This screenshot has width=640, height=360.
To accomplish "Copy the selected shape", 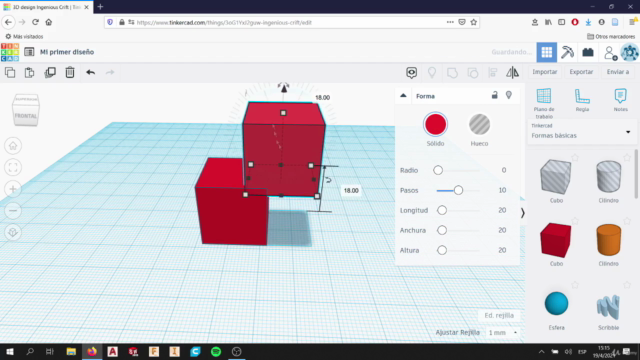I will click(10, 73).
